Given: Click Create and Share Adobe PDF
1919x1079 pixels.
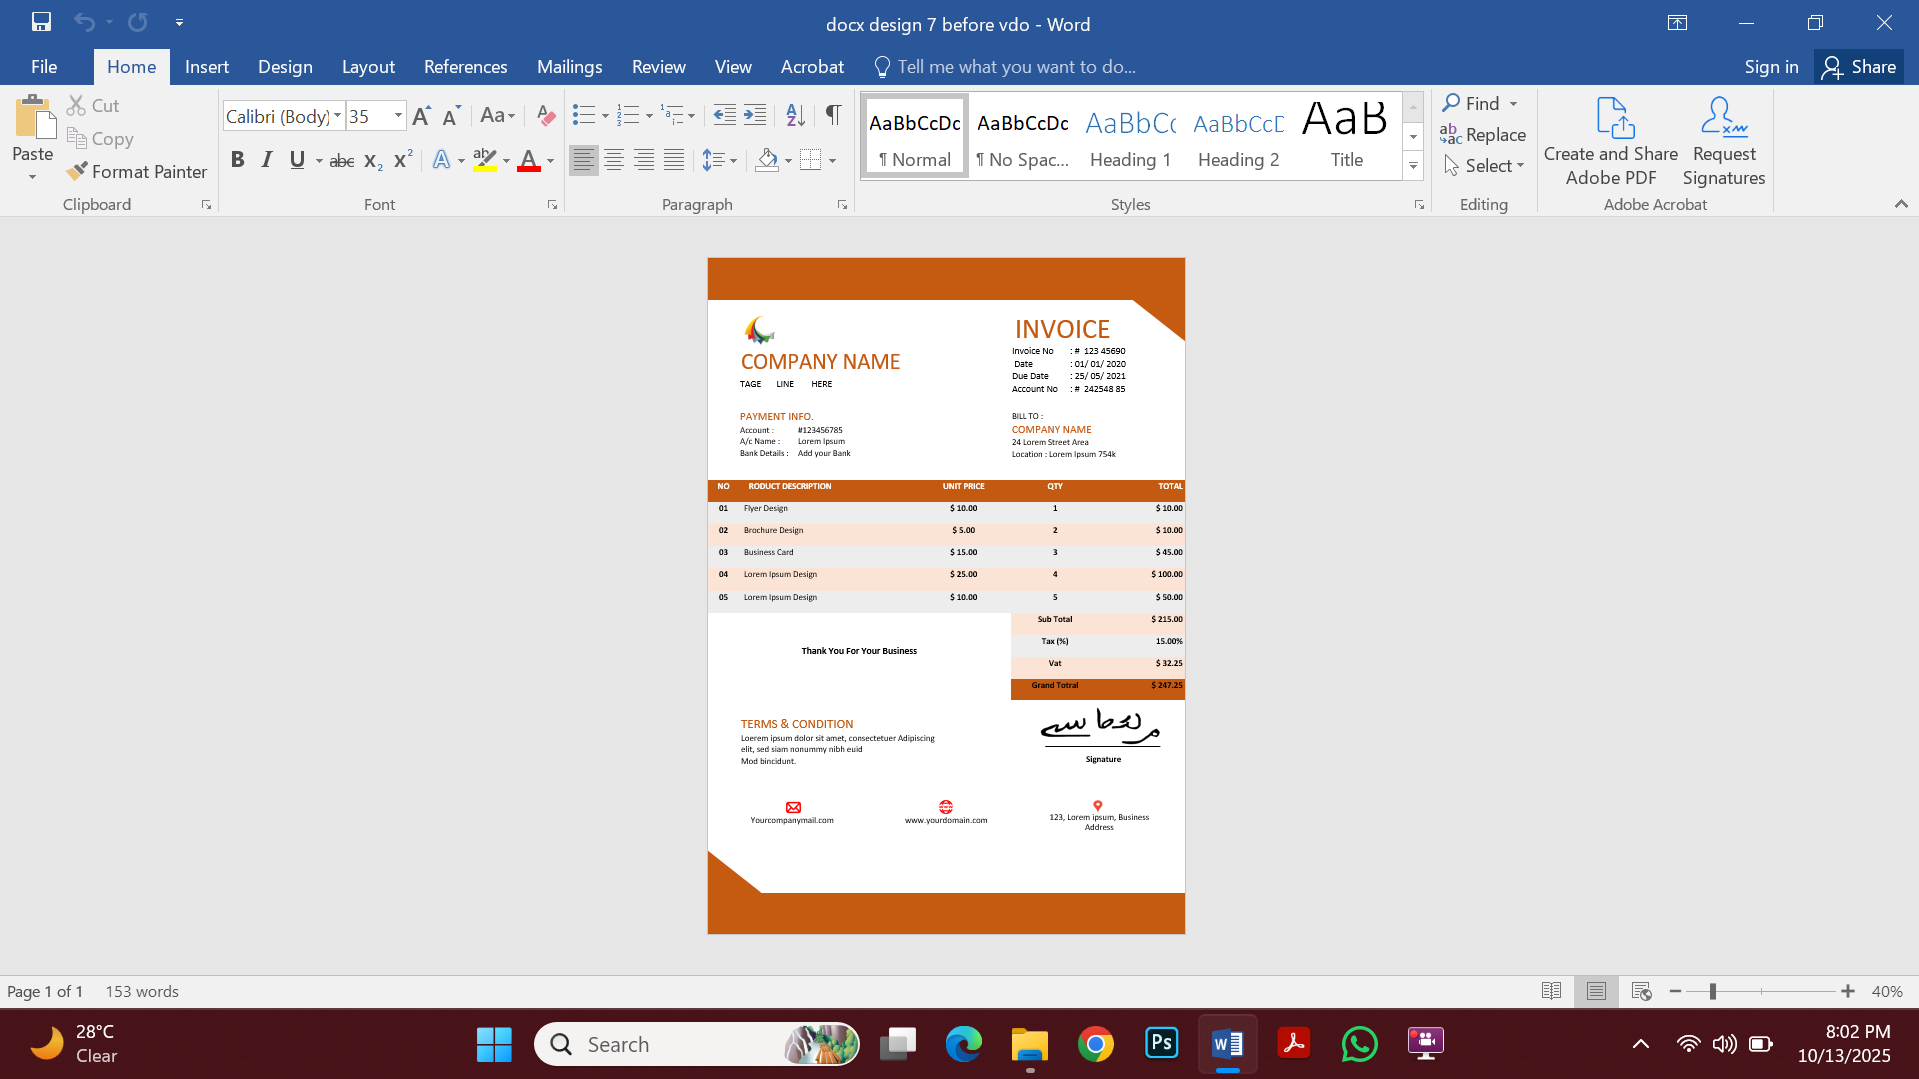Looking at the screenshot, I should tap(1609, 140).
